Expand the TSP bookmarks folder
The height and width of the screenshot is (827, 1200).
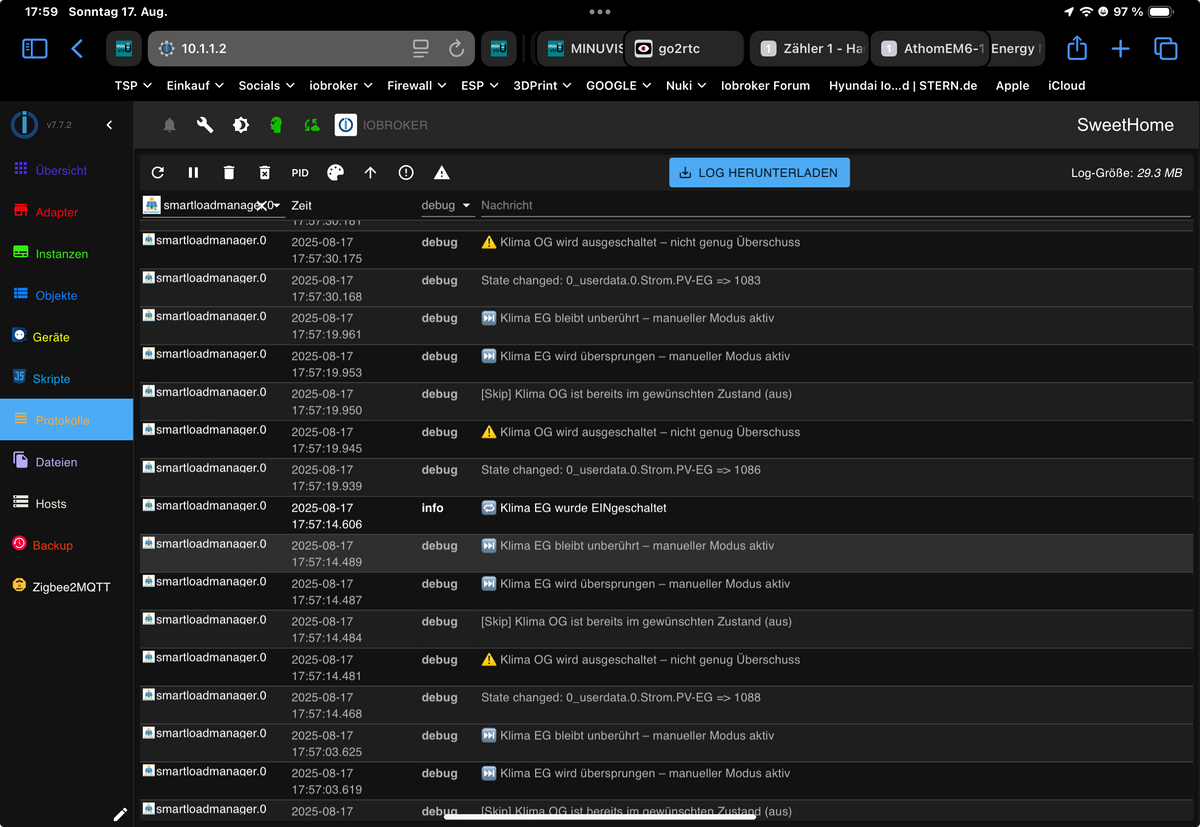pyautogui.click(x=133, y=86)
